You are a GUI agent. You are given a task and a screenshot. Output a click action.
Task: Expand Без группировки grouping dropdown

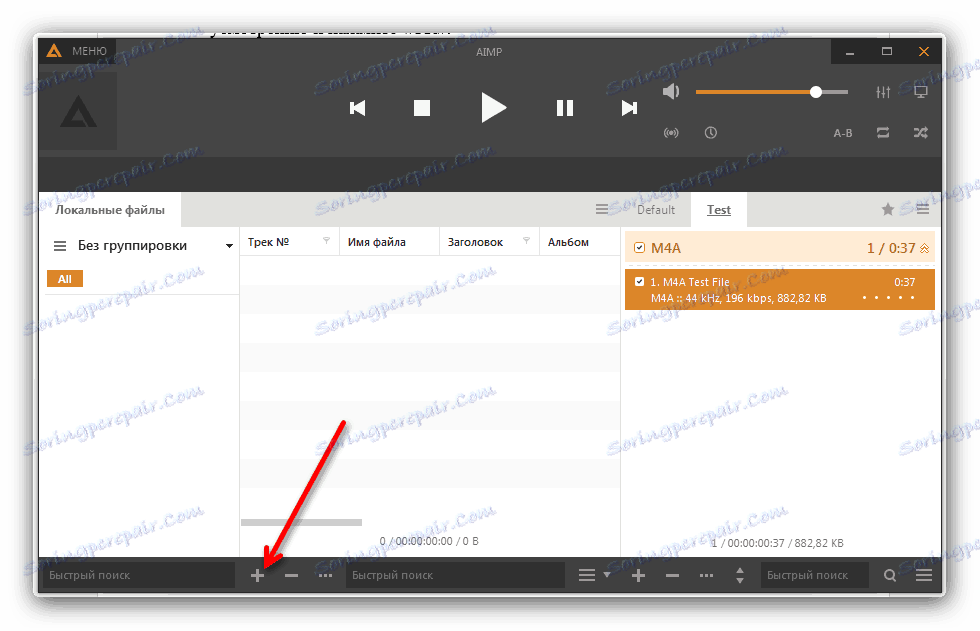coord(229,246)
